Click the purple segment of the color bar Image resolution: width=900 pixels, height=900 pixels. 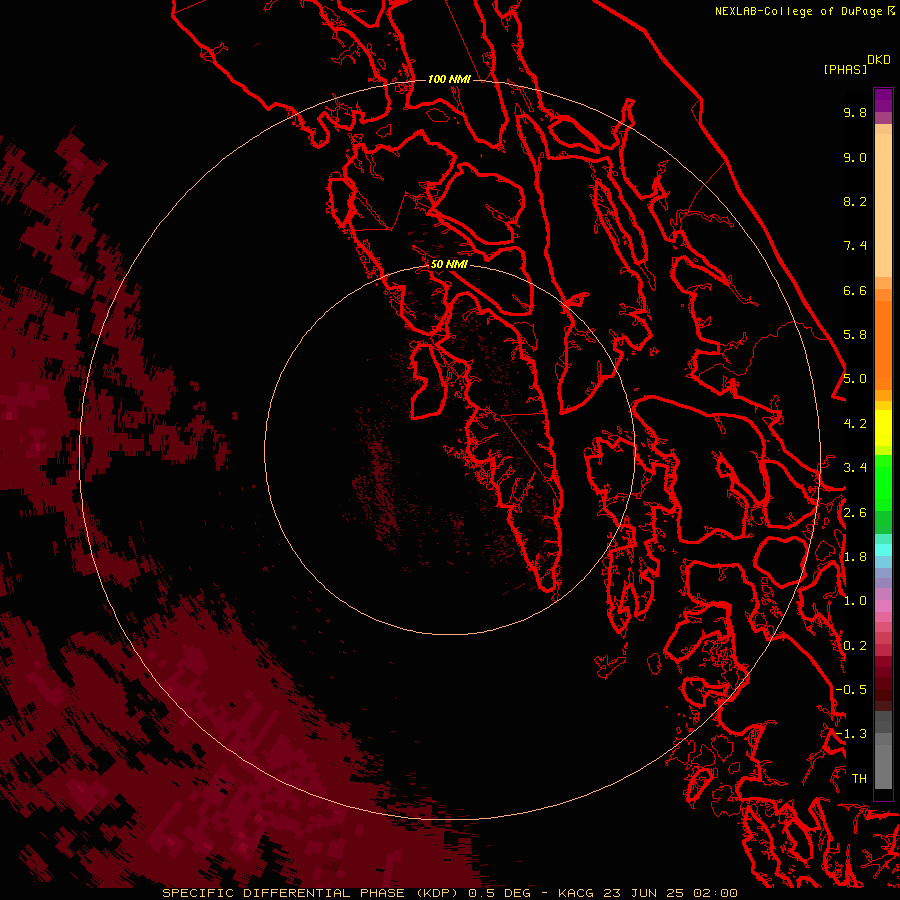pyautogui.click(x=883, y=100)
